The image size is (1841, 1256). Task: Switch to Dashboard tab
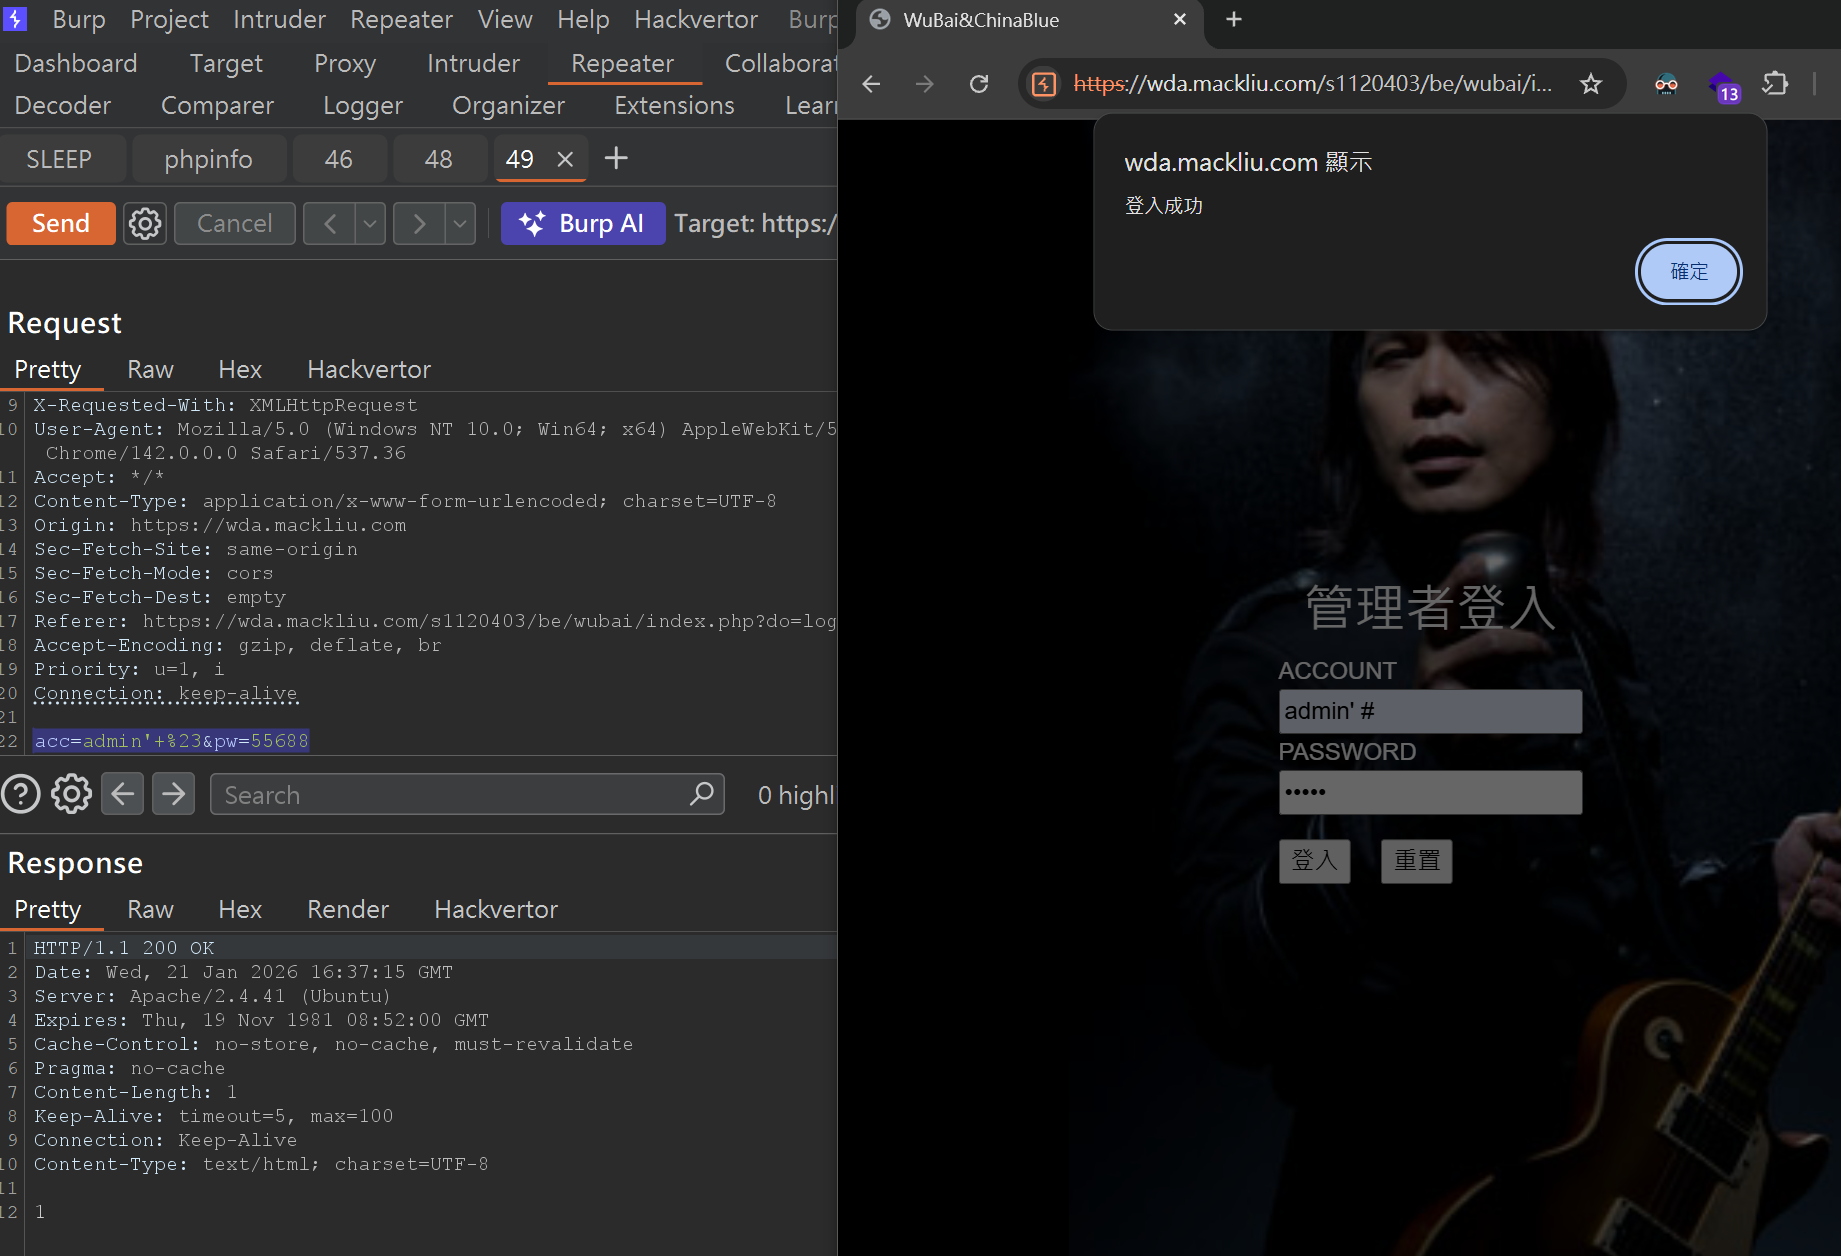tap(76, 63)
